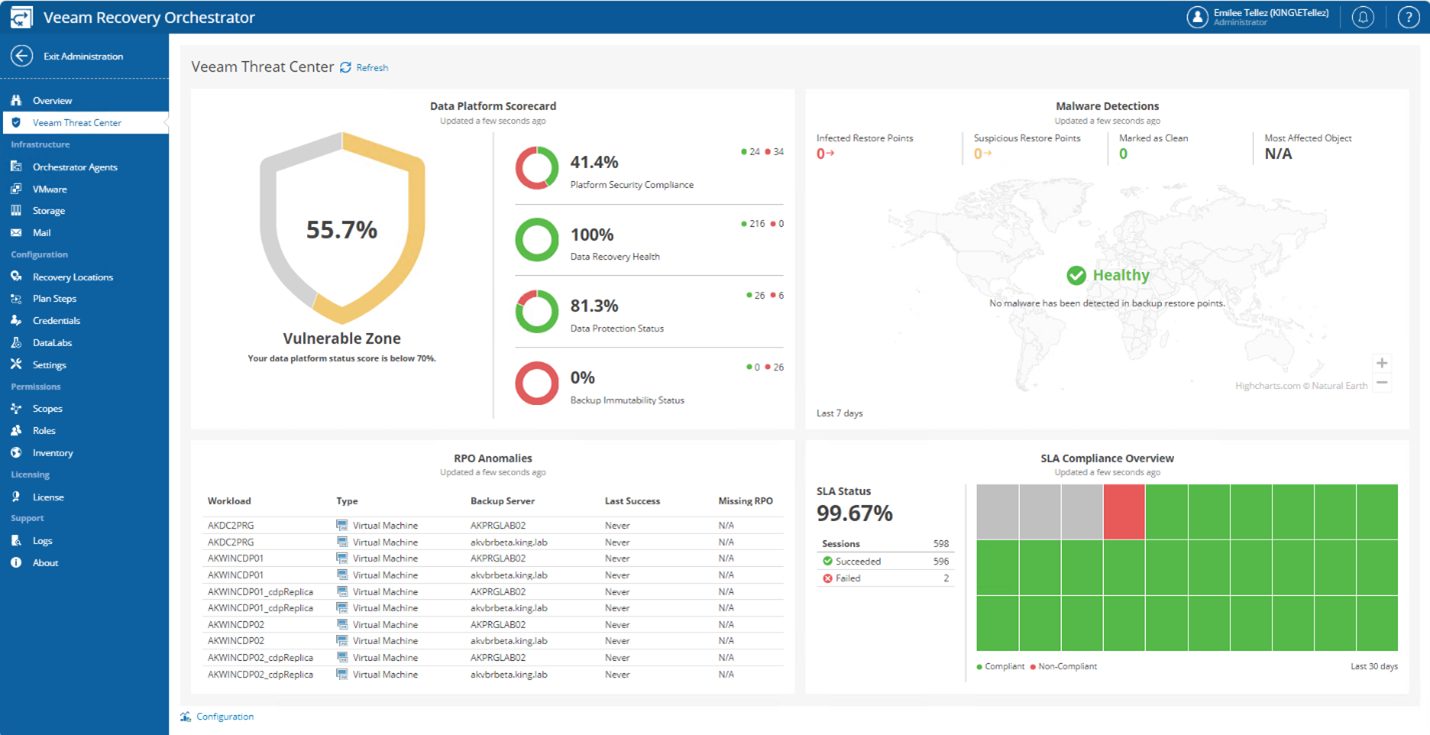Click the Refresh link
1430x735 pixels.
click(372, 68)
